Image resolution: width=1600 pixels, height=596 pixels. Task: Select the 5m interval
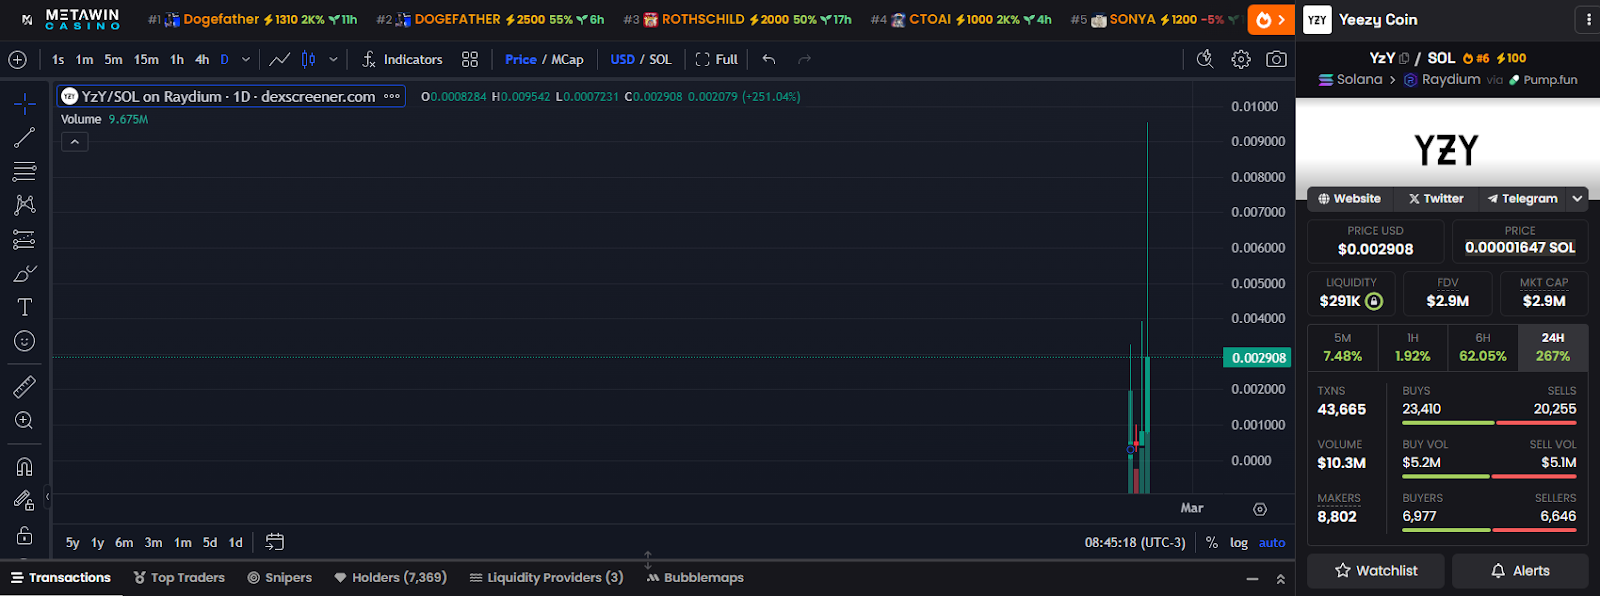click(113, 60)
